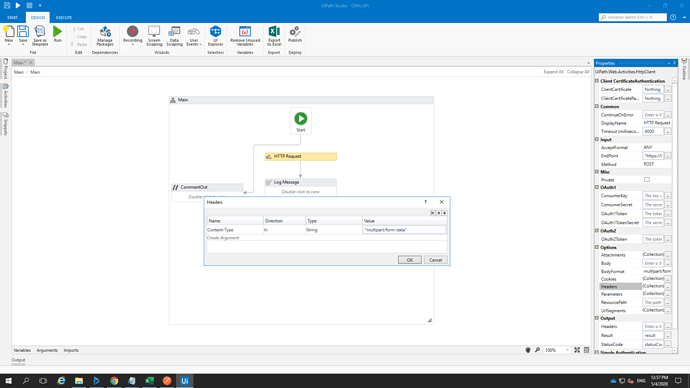Open Excel from the taskbar
This screenshot has width=690, height=388.
point(149,381)
